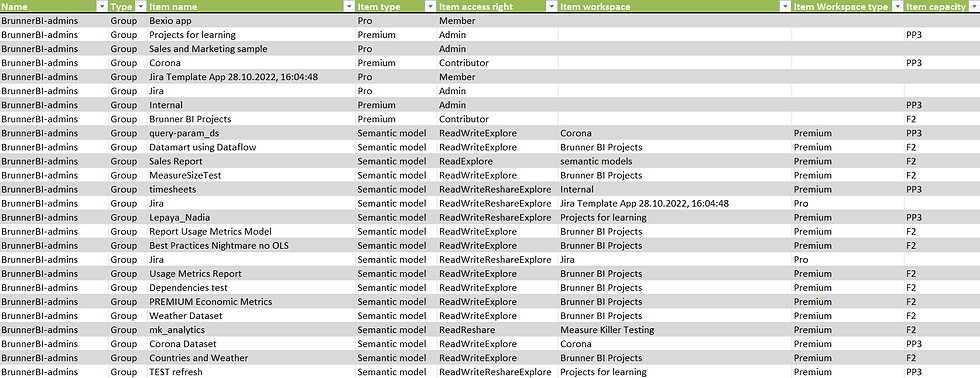
Task: Select 'Pro' item type in Bexio app row
Action: coord(396,21)
